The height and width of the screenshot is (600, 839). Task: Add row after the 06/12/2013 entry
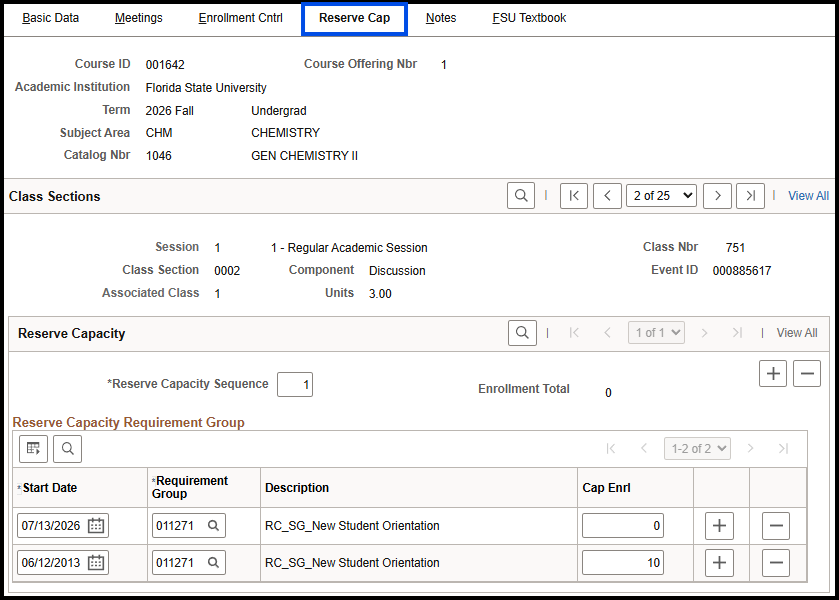tap(719, 563)
